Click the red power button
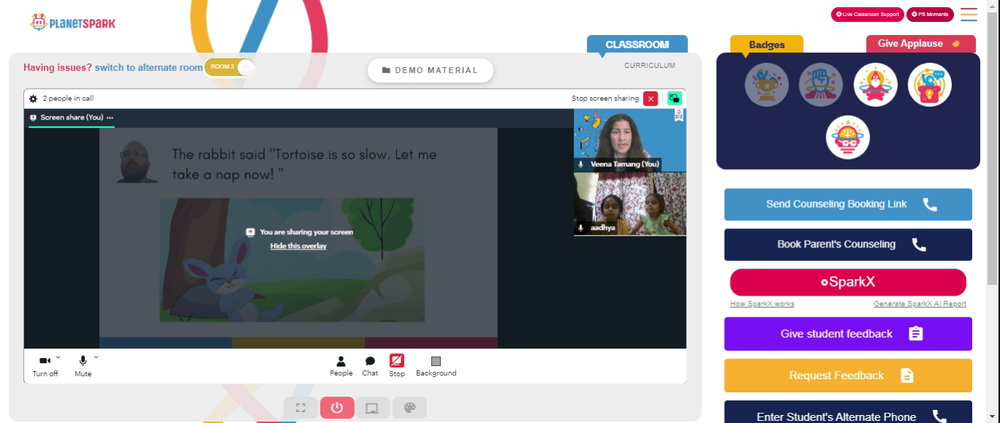 pos(337,408)
